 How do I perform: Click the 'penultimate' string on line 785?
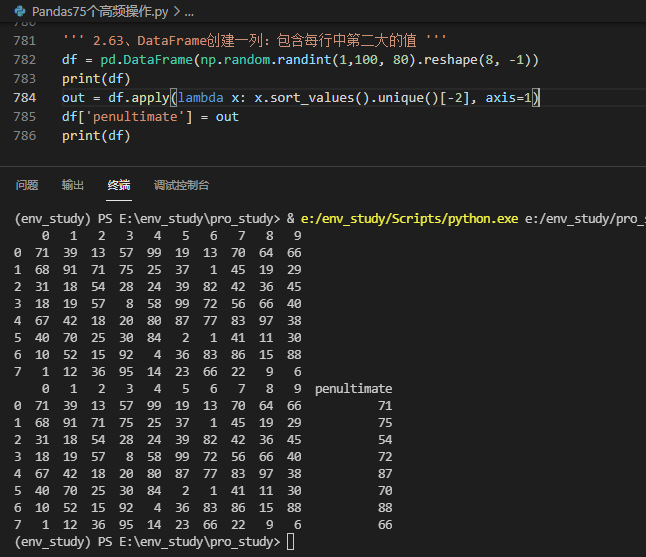[x=136, y=117]
